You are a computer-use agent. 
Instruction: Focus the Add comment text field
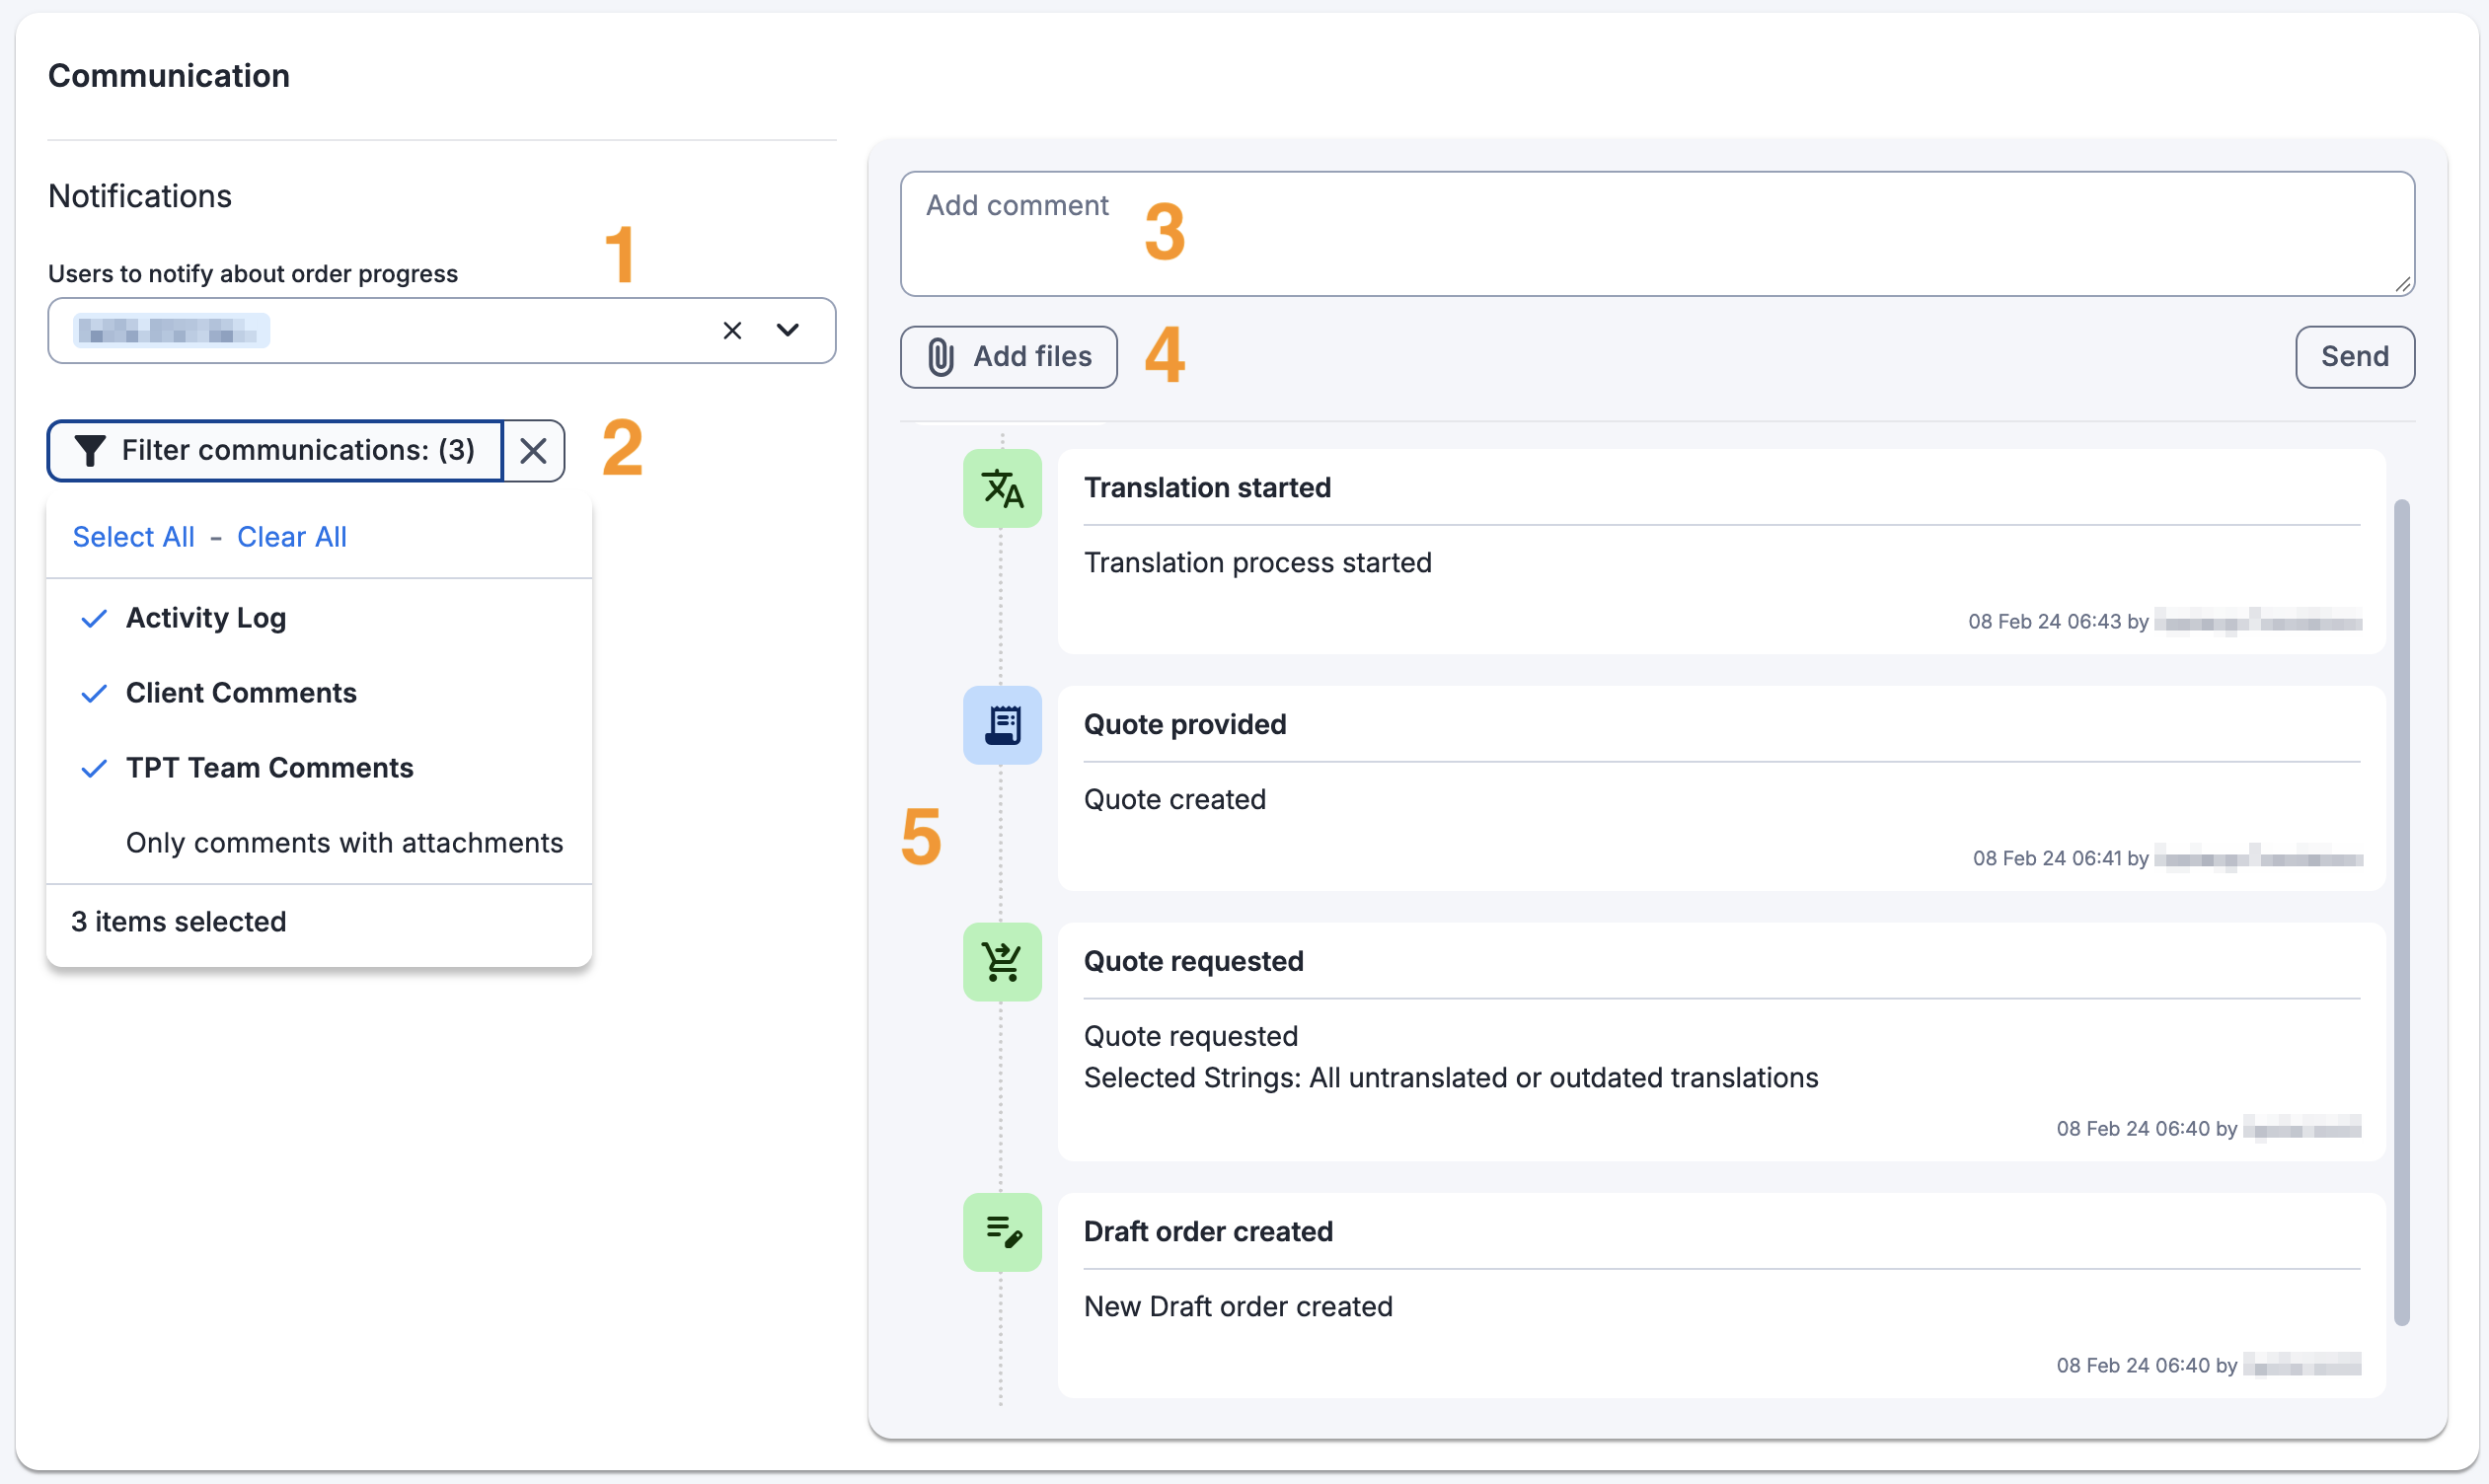tap(1657, 234)
